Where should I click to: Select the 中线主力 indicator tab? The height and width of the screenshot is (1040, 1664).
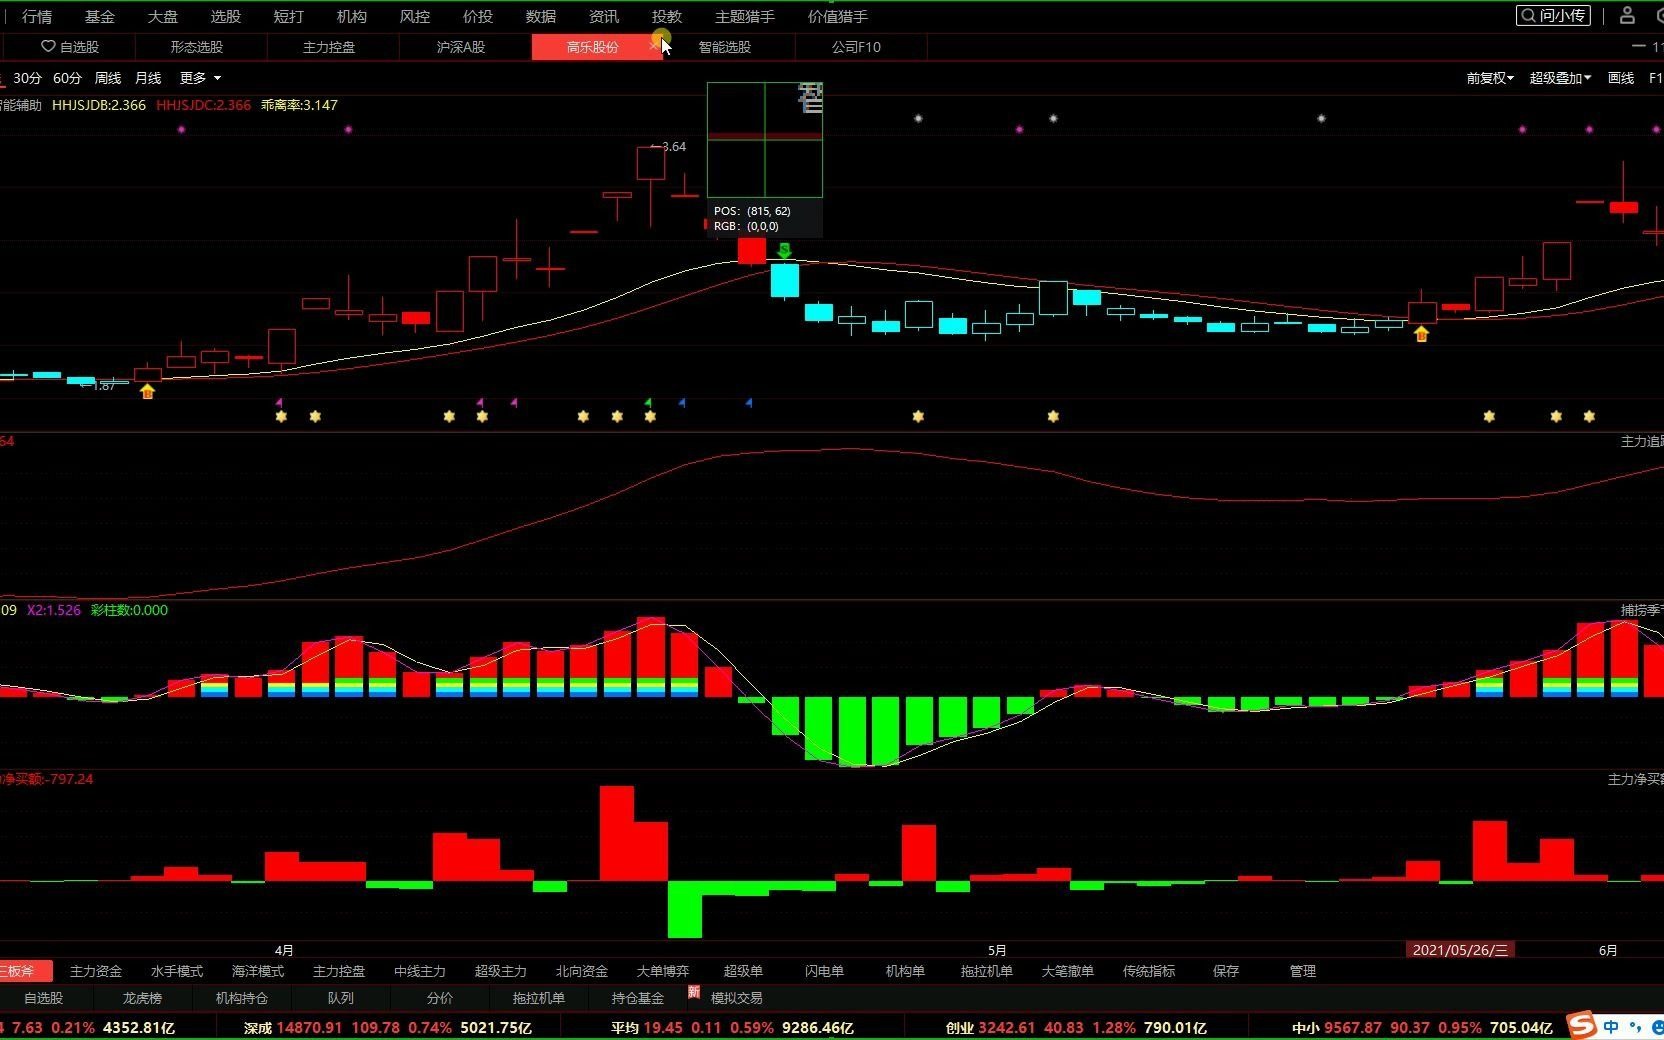pos(420,971)
